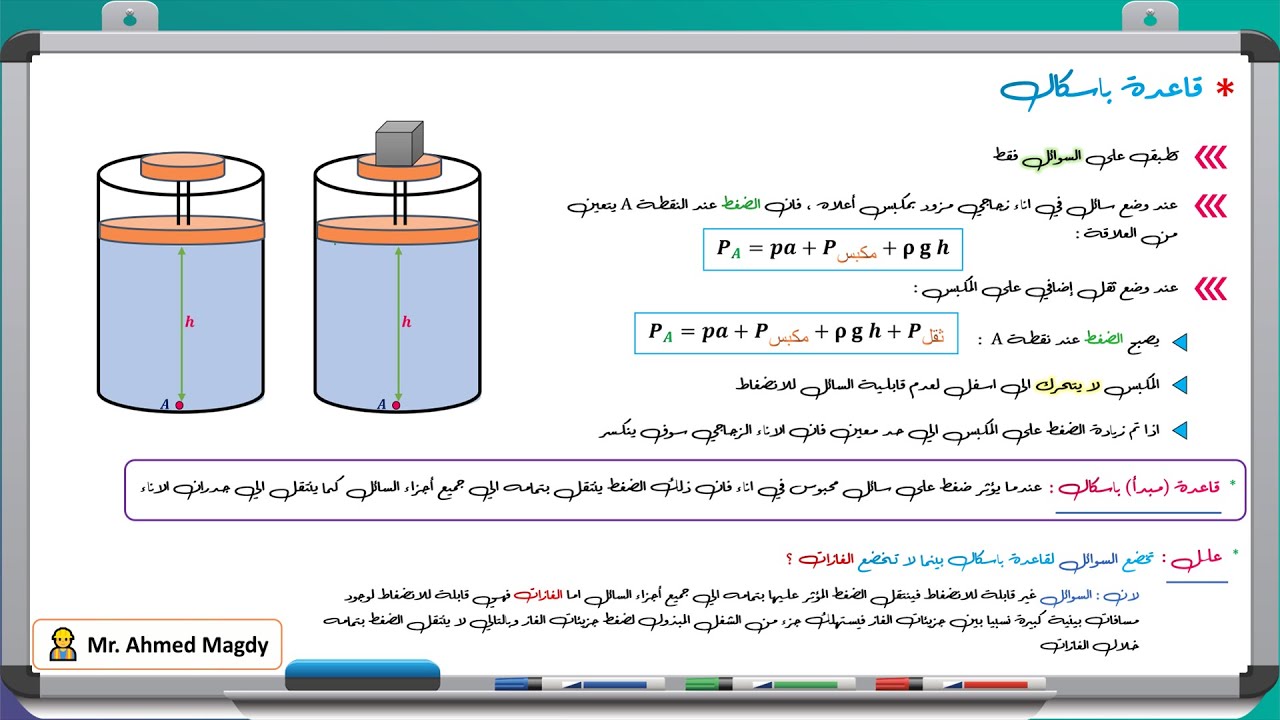Click the first formula box without the 'ثقل' term
This screenshot has width=1280, height=720.
coord(833,250)
